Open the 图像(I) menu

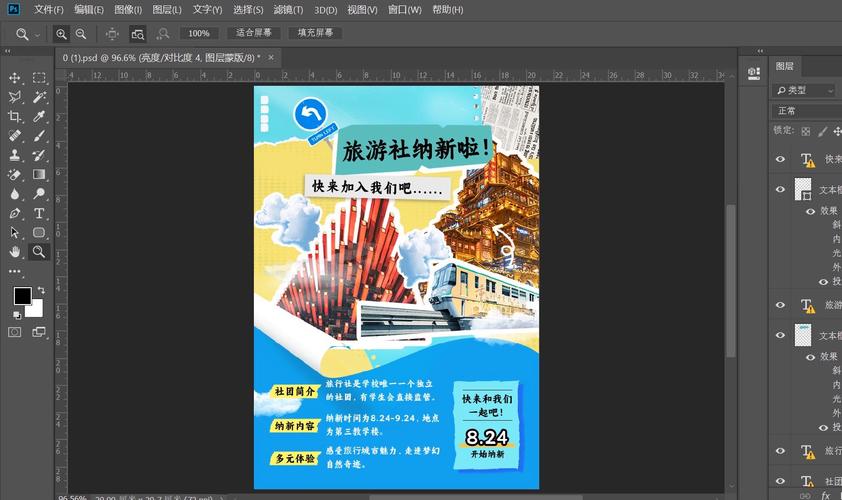point(128,10)
